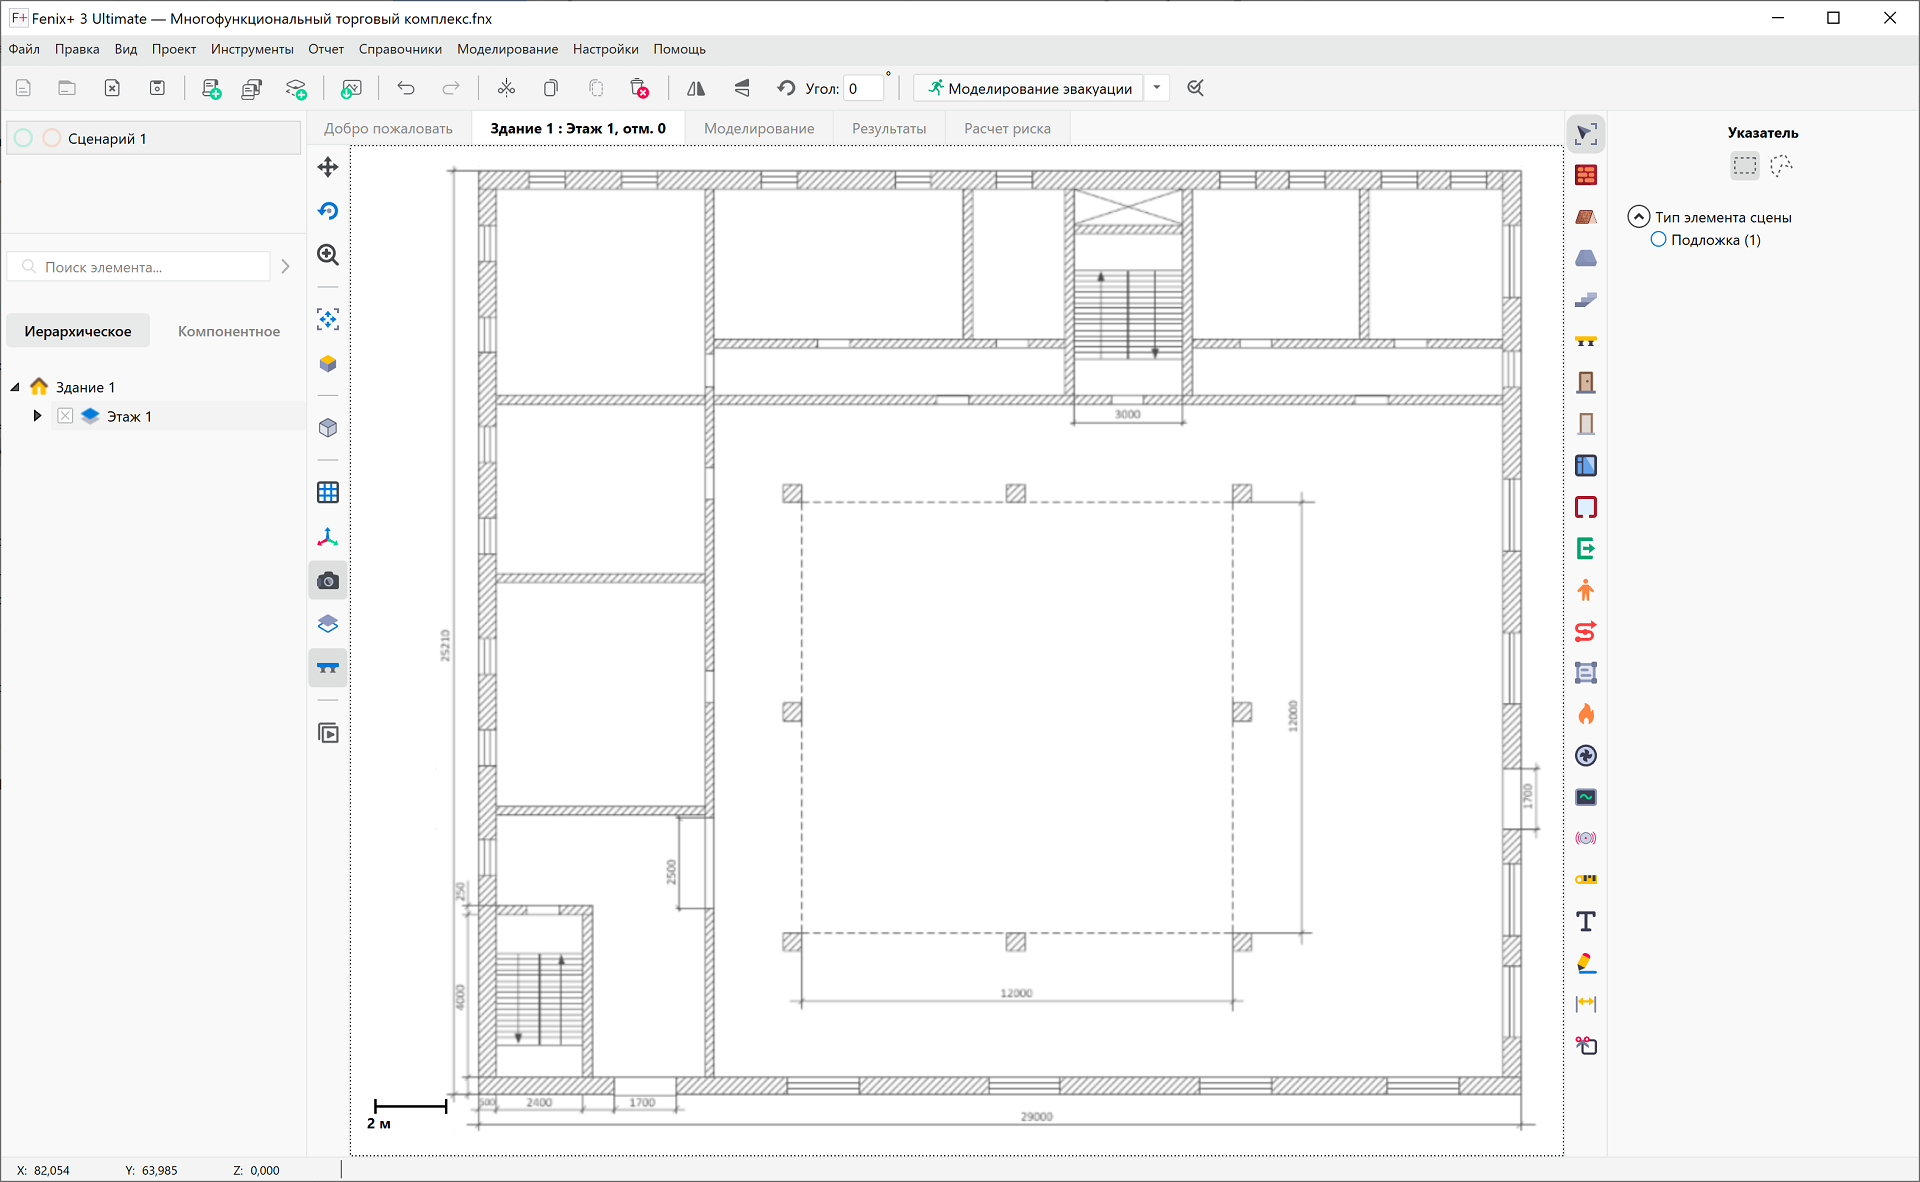Image resolution: width=1920 pixels, height=1182 pixels.
Task: Expand the Этаж 1 tree node
Action: (x=37, y=416)
